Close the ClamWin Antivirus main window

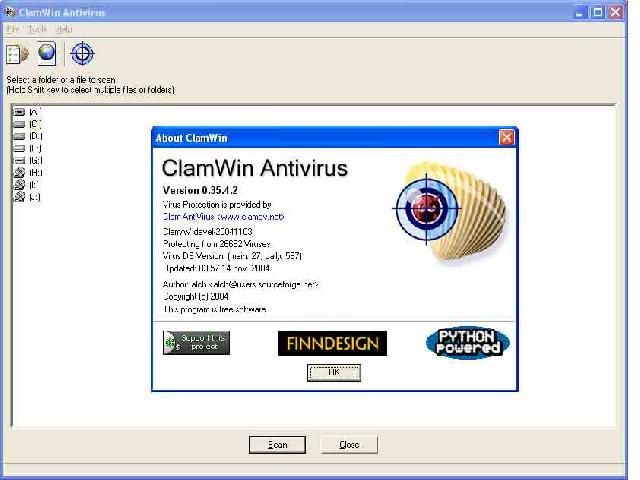point(616,12)
